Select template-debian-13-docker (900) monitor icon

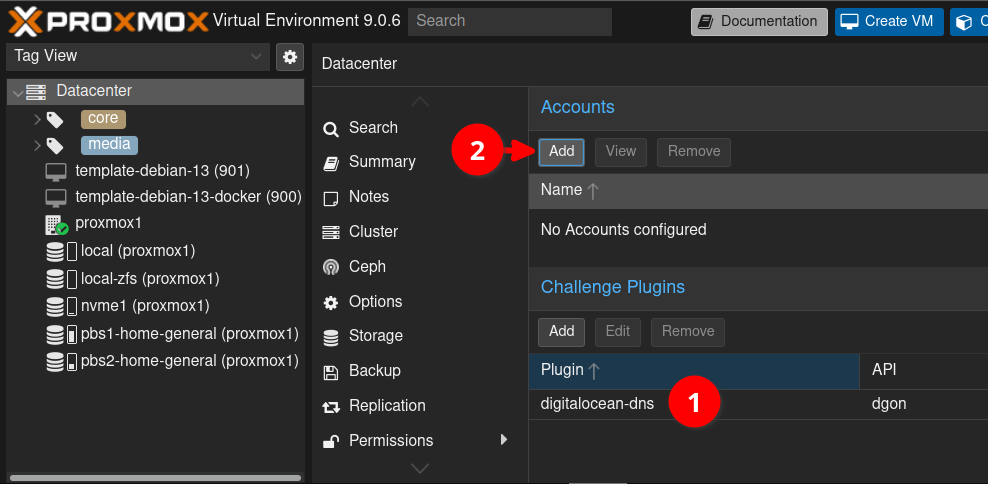[x=56, y=198]
